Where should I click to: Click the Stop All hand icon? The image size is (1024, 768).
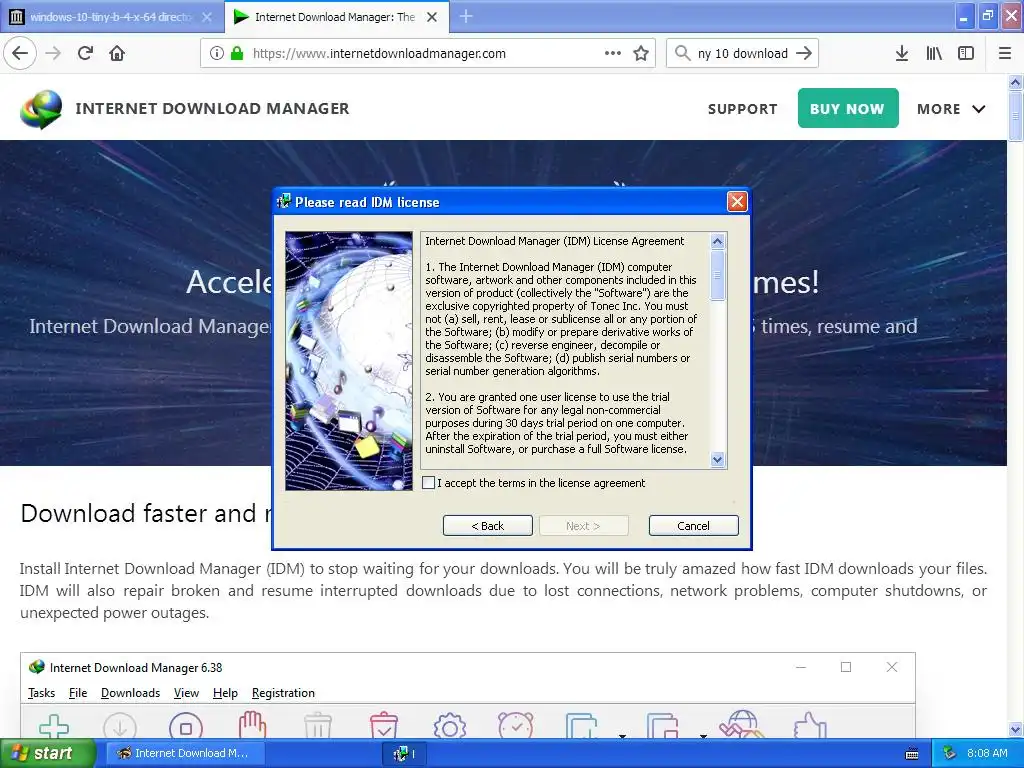point(252,725)
